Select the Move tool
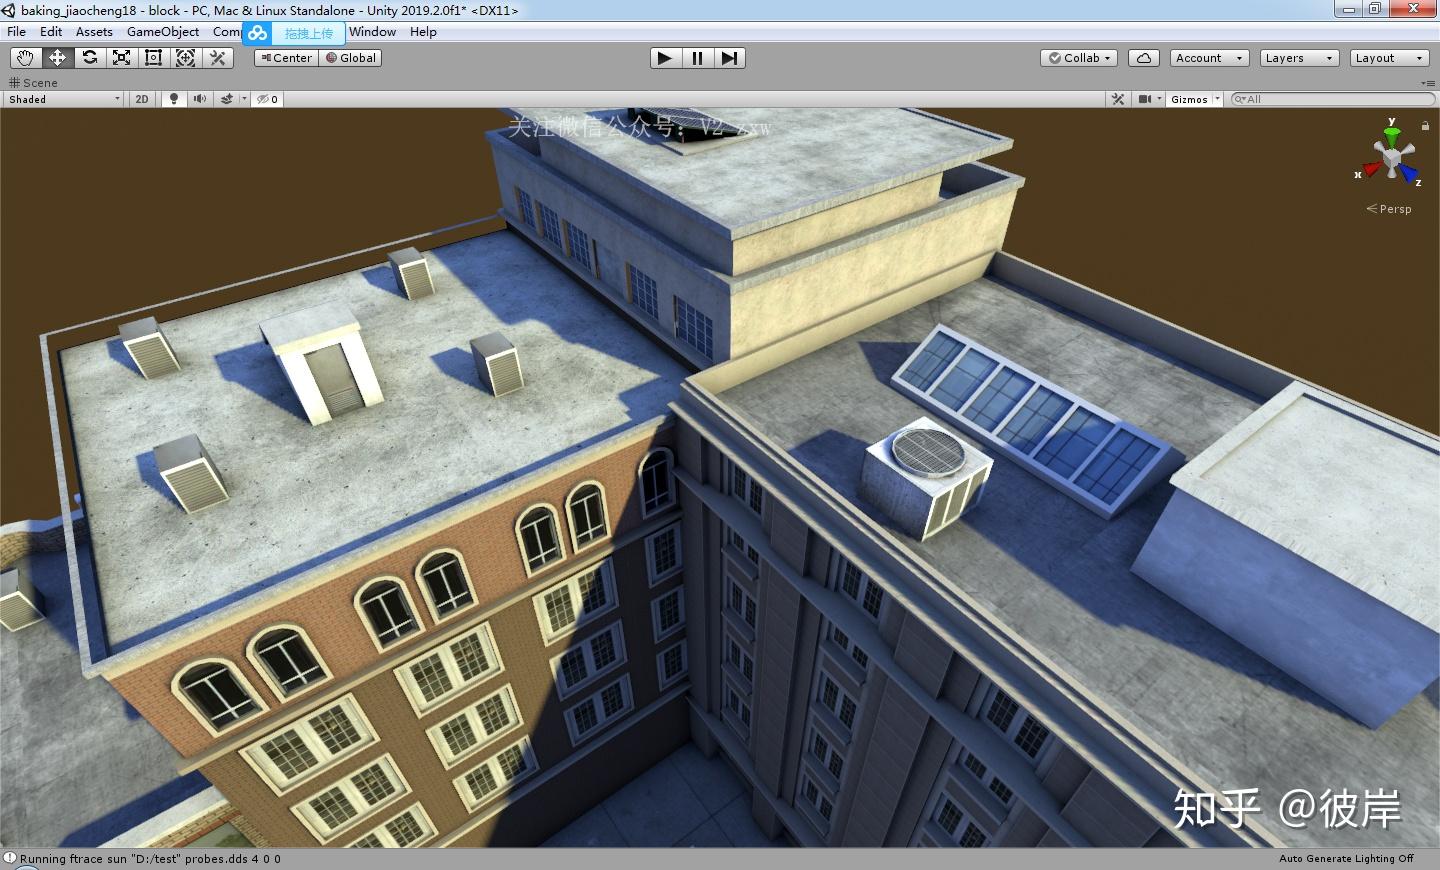 (x=57, y=58)
